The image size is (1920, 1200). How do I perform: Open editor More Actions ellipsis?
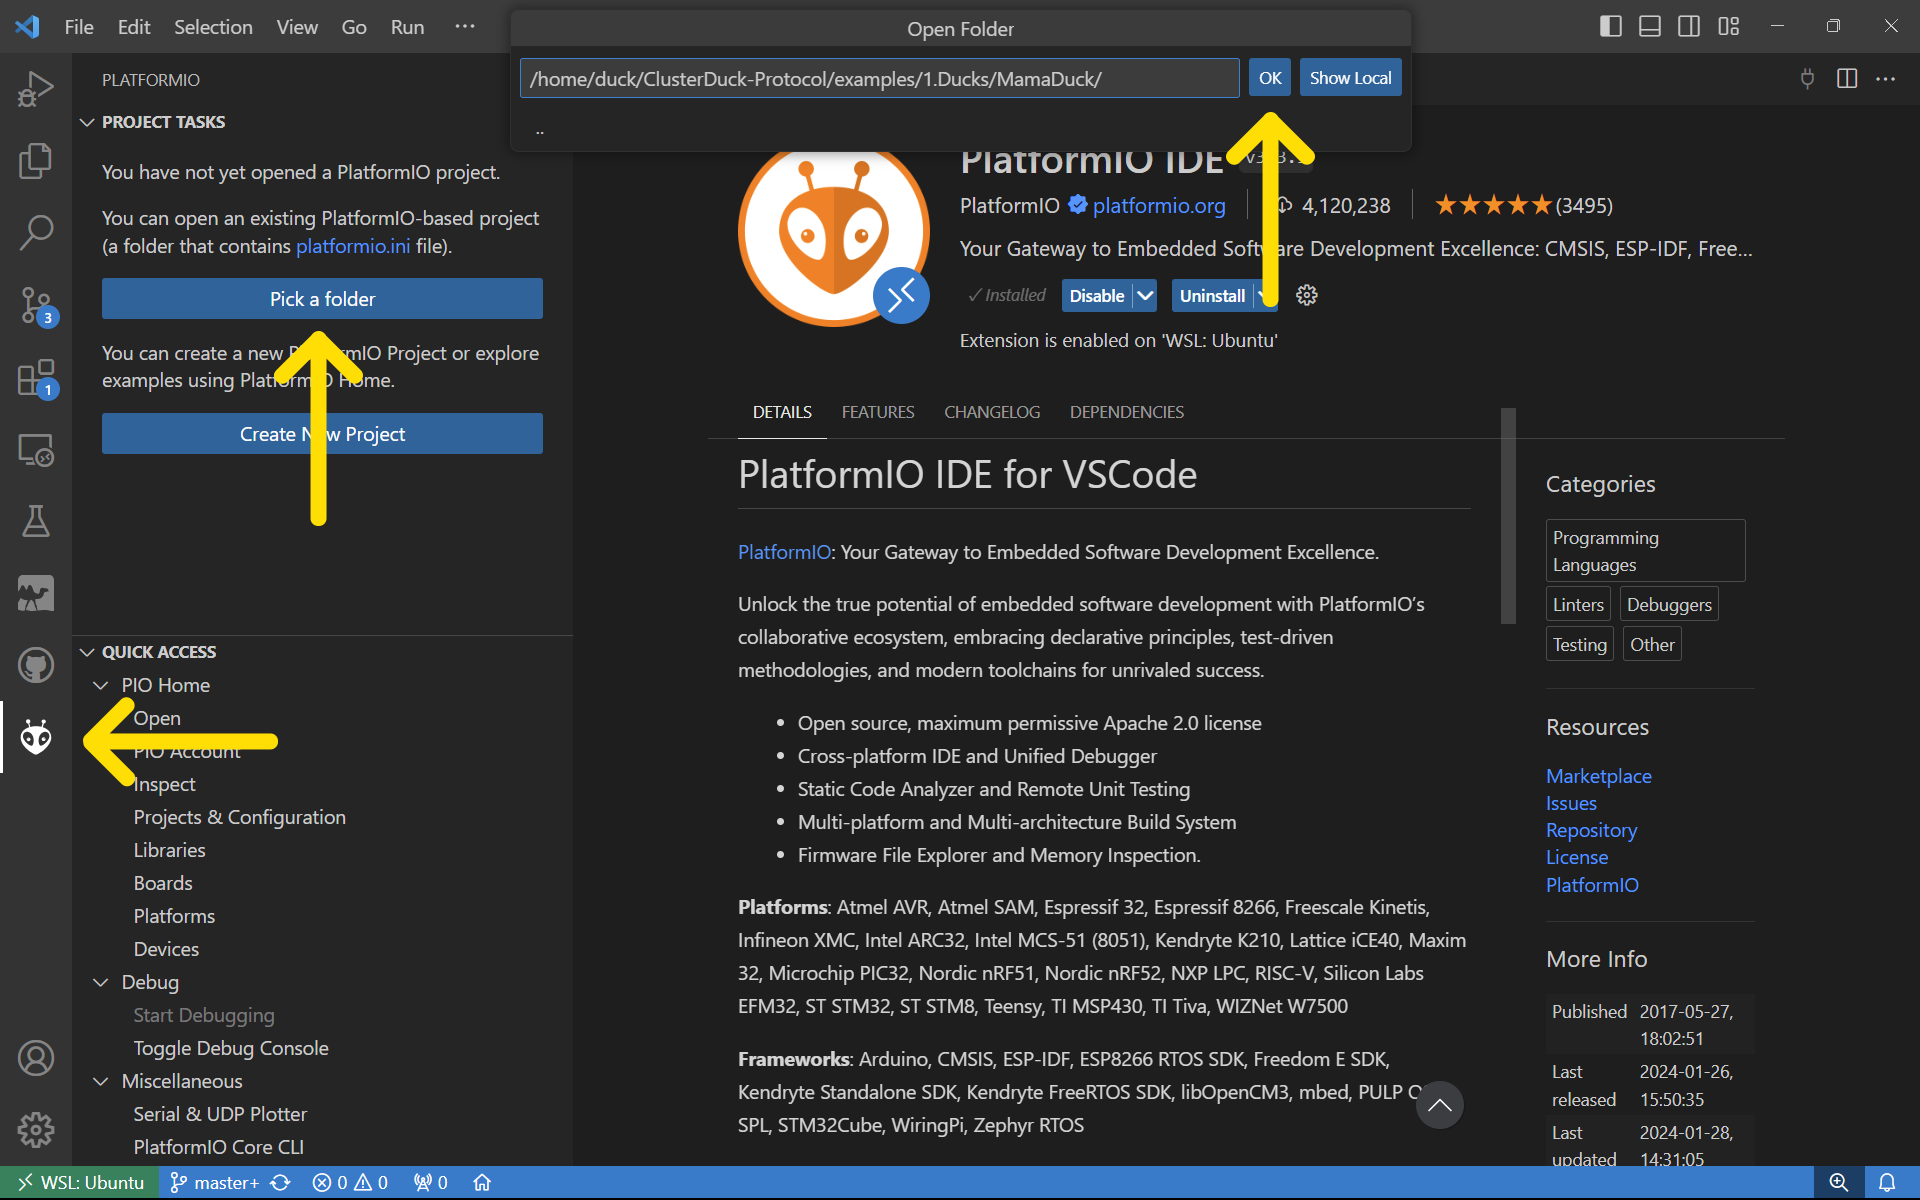1886,78
